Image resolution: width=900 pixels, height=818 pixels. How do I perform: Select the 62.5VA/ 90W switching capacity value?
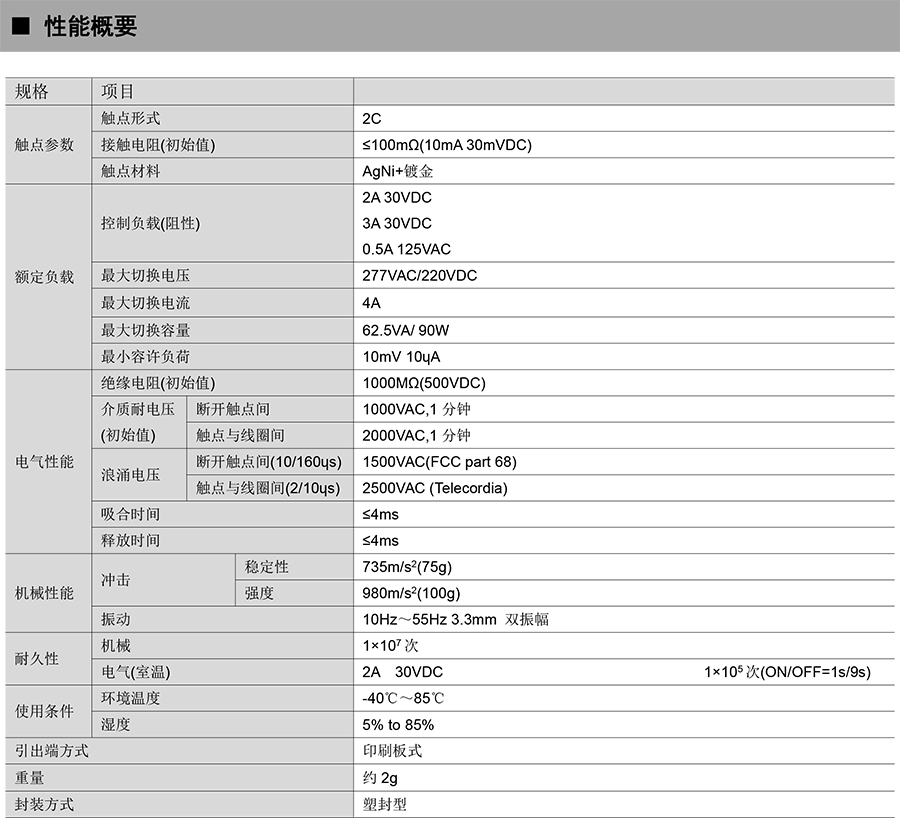click(x=406, y=330)
